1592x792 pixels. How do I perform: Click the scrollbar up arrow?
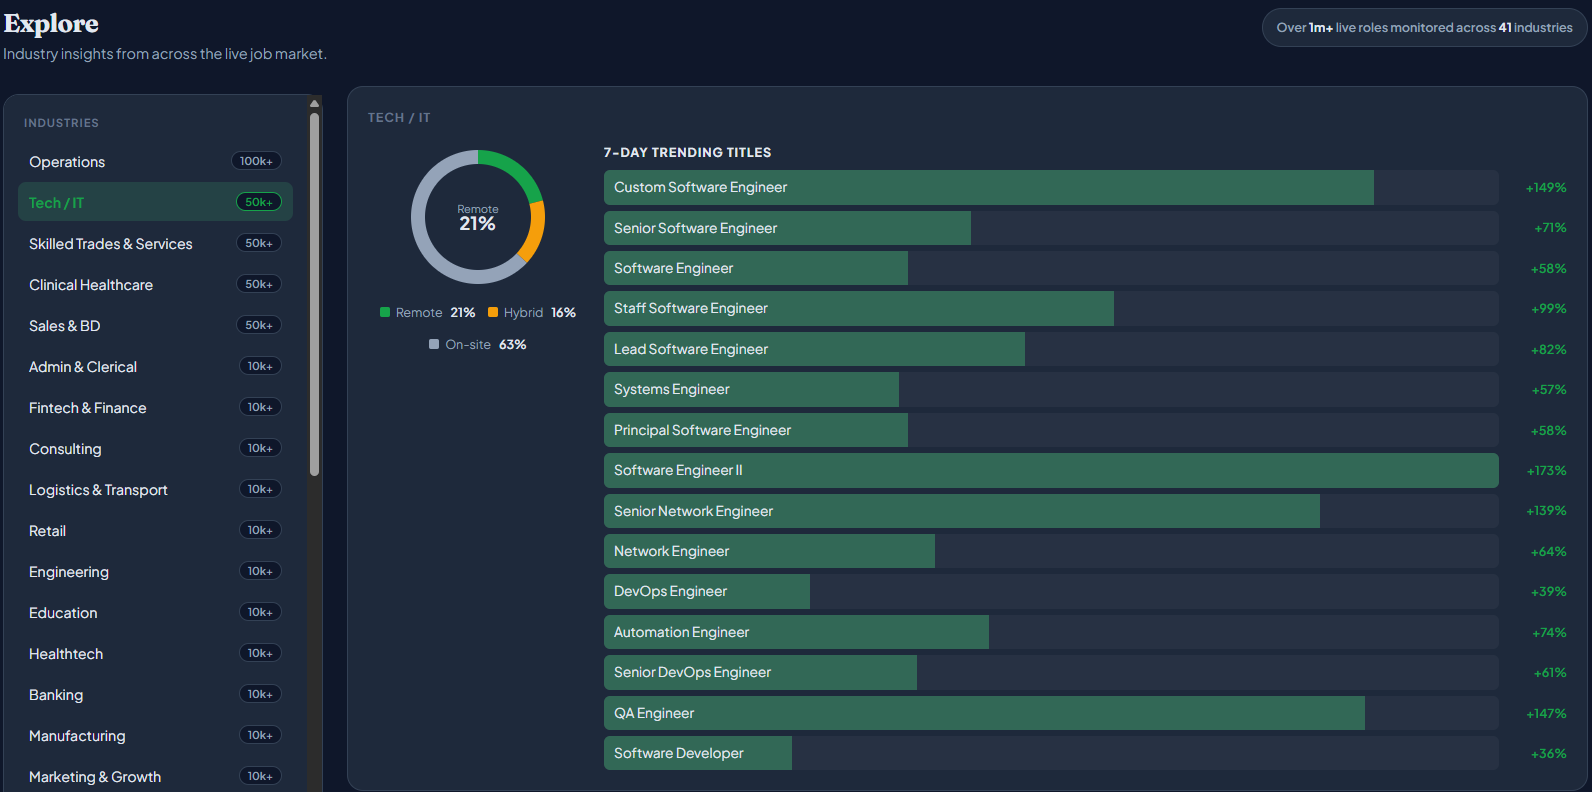pyautogui.click(x=315, y=103)
